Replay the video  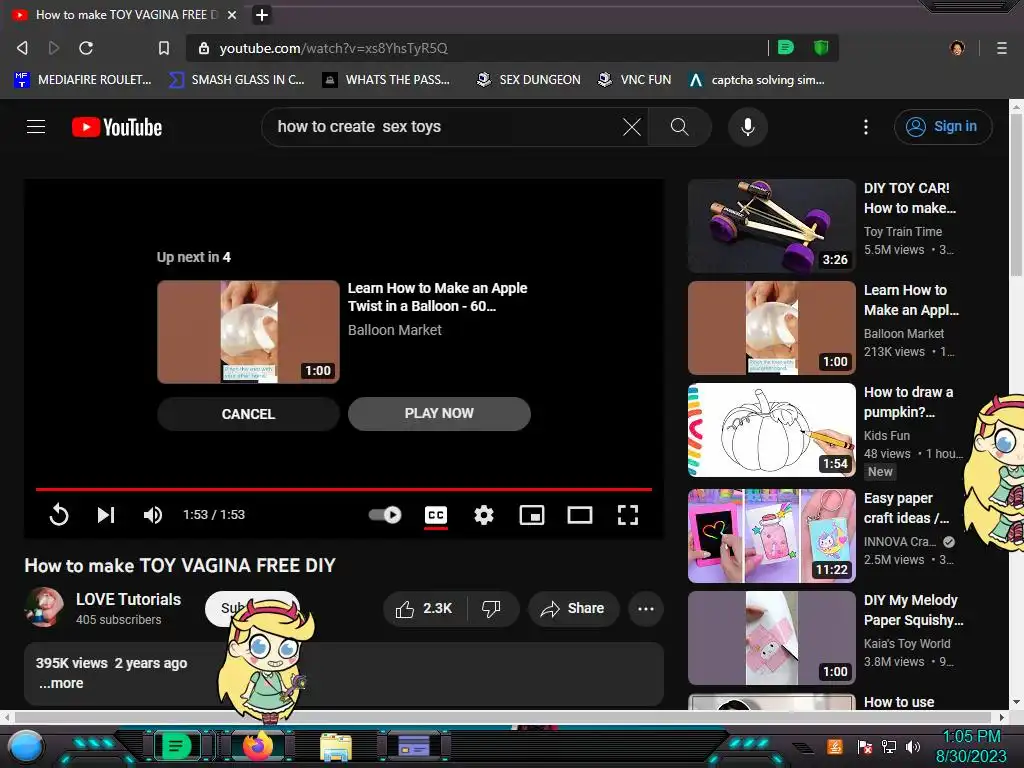click(59, 515)
